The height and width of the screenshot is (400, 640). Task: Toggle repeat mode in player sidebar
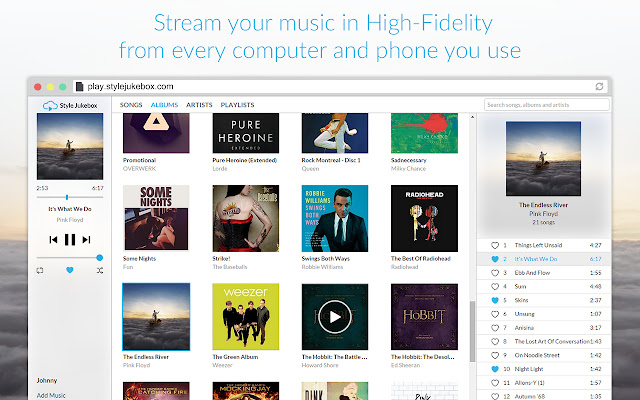(x=40, y=270)
